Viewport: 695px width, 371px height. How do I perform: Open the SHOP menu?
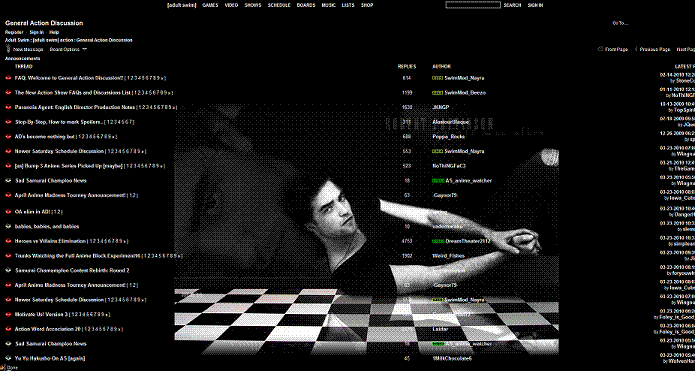coord(367,5)
